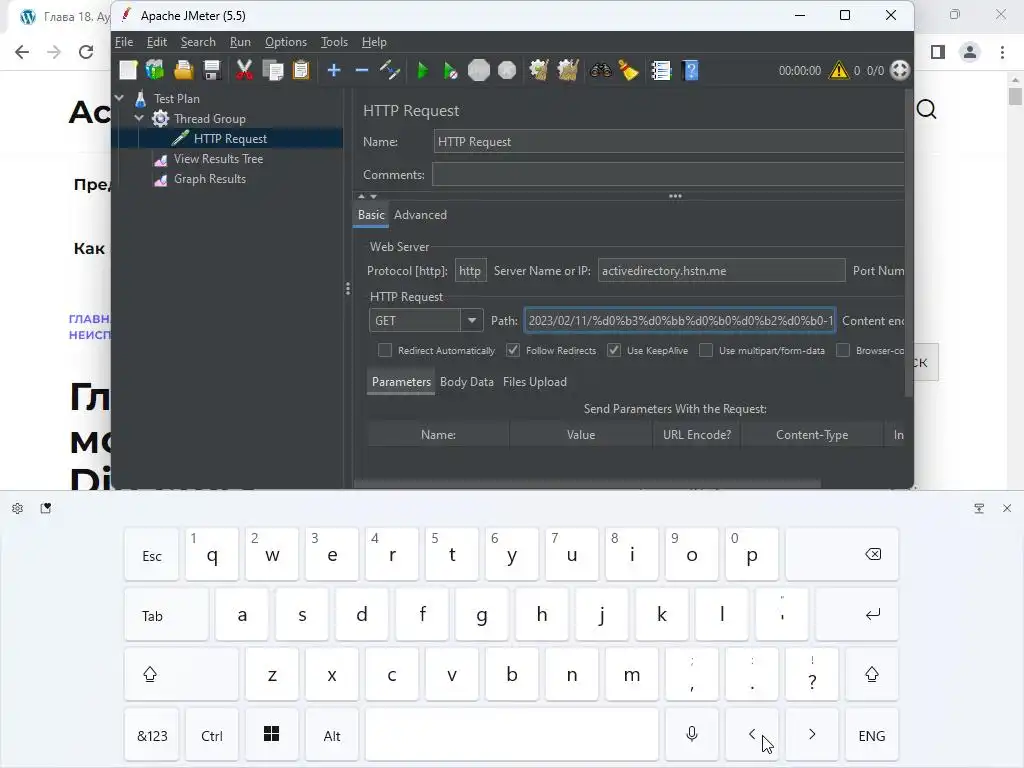Viewport: 1024px width, 768px height.
Task: Open the Run menu
Action: point(240,42)
